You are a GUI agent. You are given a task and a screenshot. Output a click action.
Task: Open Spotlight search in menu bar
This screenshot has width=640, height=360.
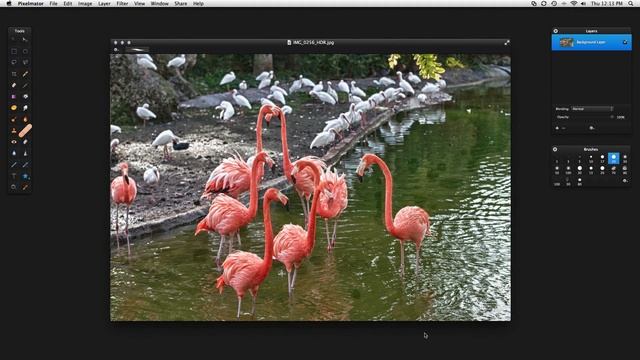tap(631, 4)
